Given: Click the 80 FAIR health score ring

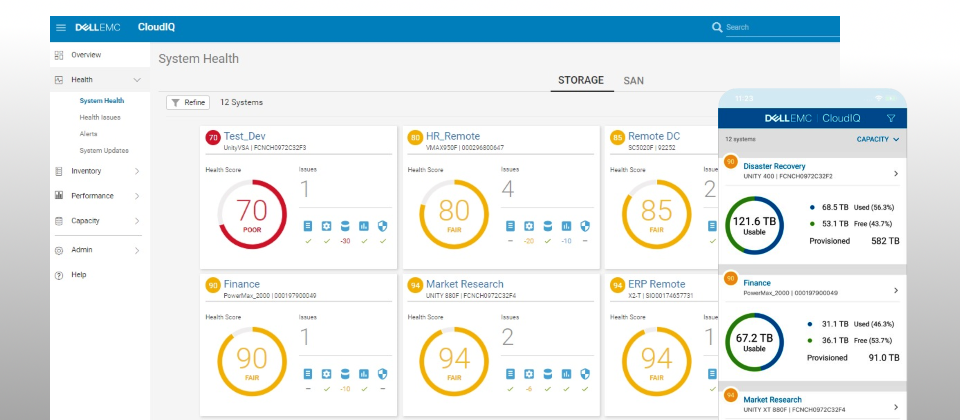Looking at the screenshot, I should (454, 214).
